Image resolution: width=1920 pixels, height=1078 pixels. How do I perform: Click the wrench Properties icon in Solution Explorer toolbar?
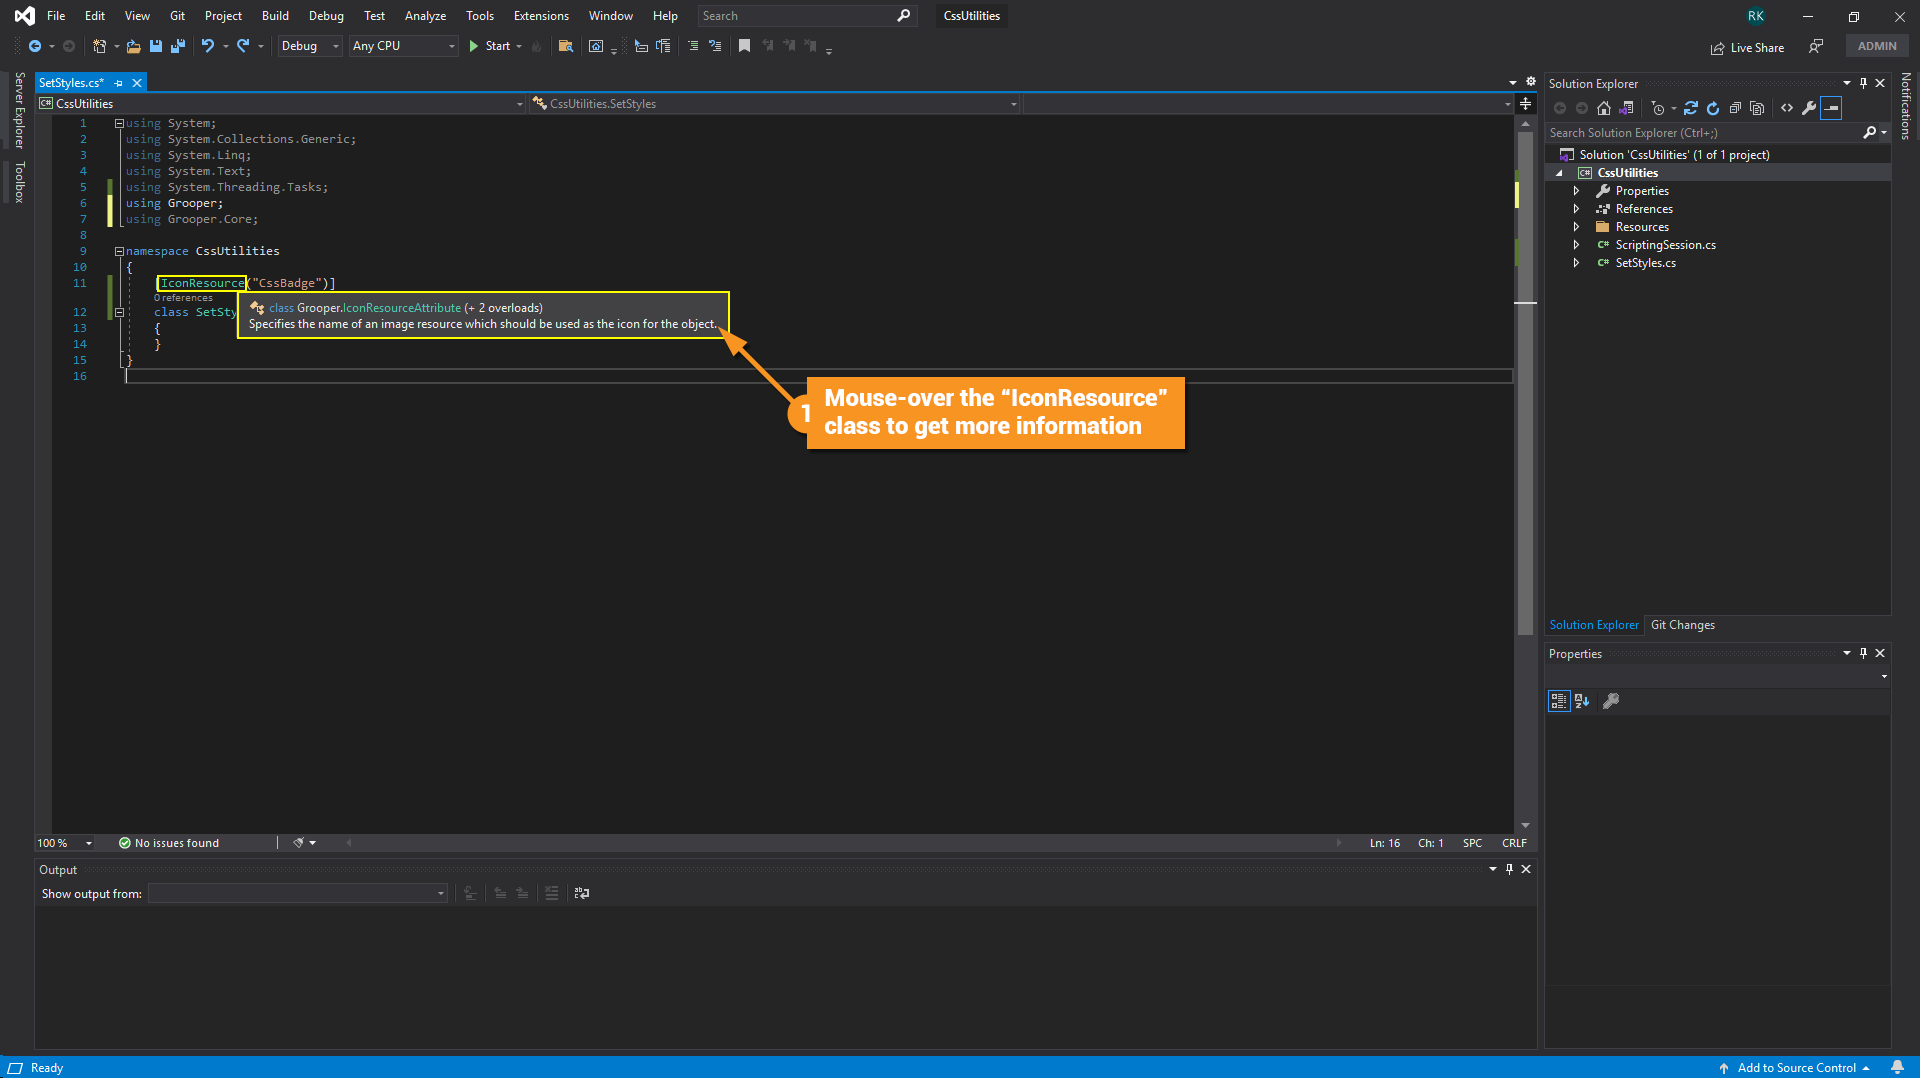click(1809, 108)
